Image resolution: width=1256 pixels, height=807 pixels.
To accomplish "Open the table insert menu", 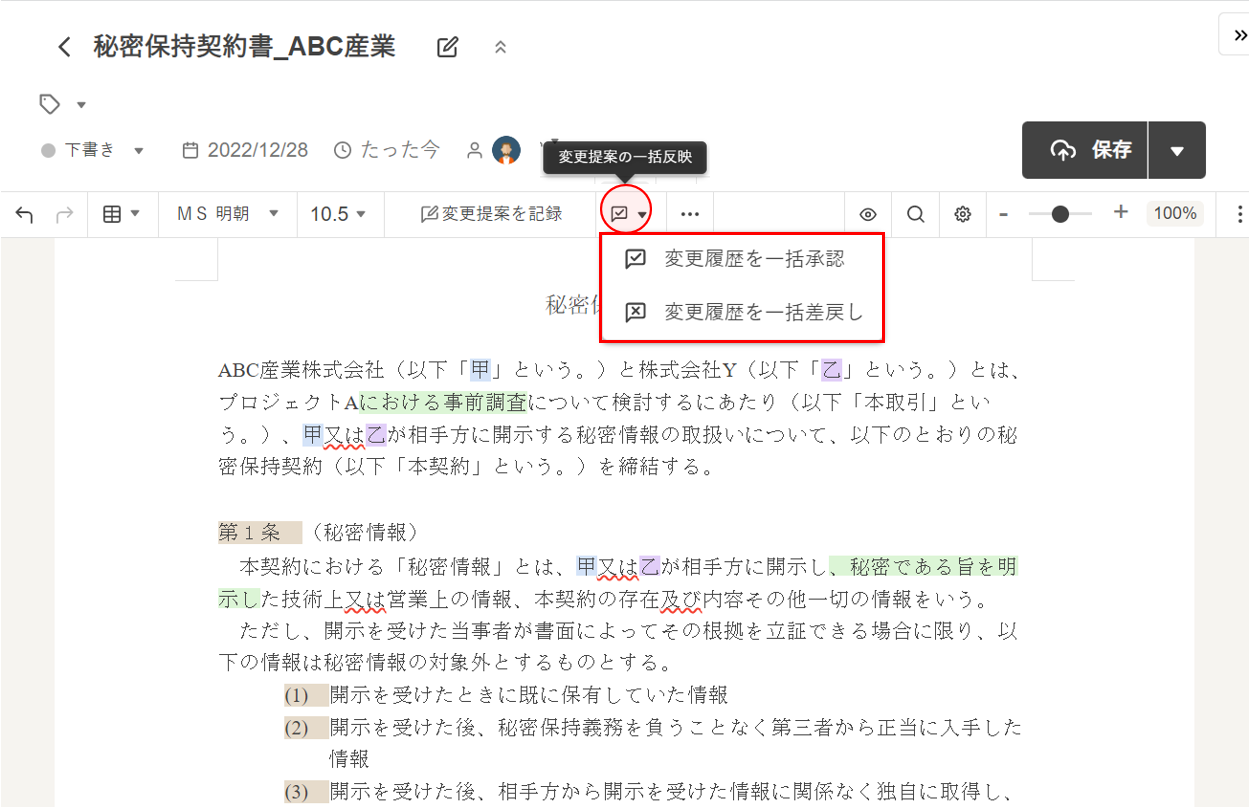I will (122, 214).
